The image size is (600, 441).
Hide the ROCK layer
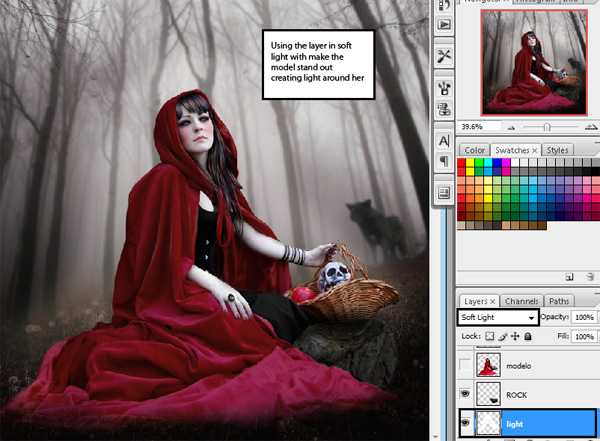(x=465, y=395)
